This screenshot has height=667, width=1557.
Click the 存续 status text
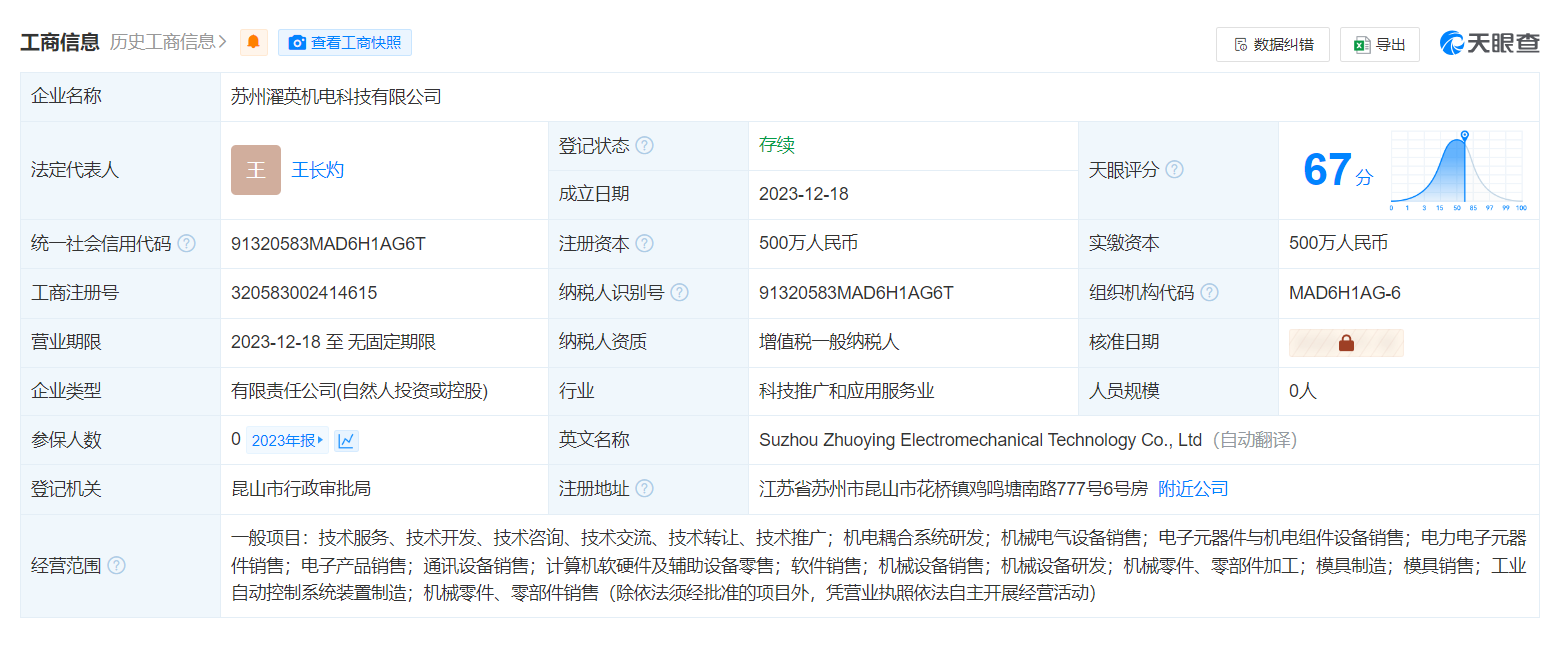[777, 145]
